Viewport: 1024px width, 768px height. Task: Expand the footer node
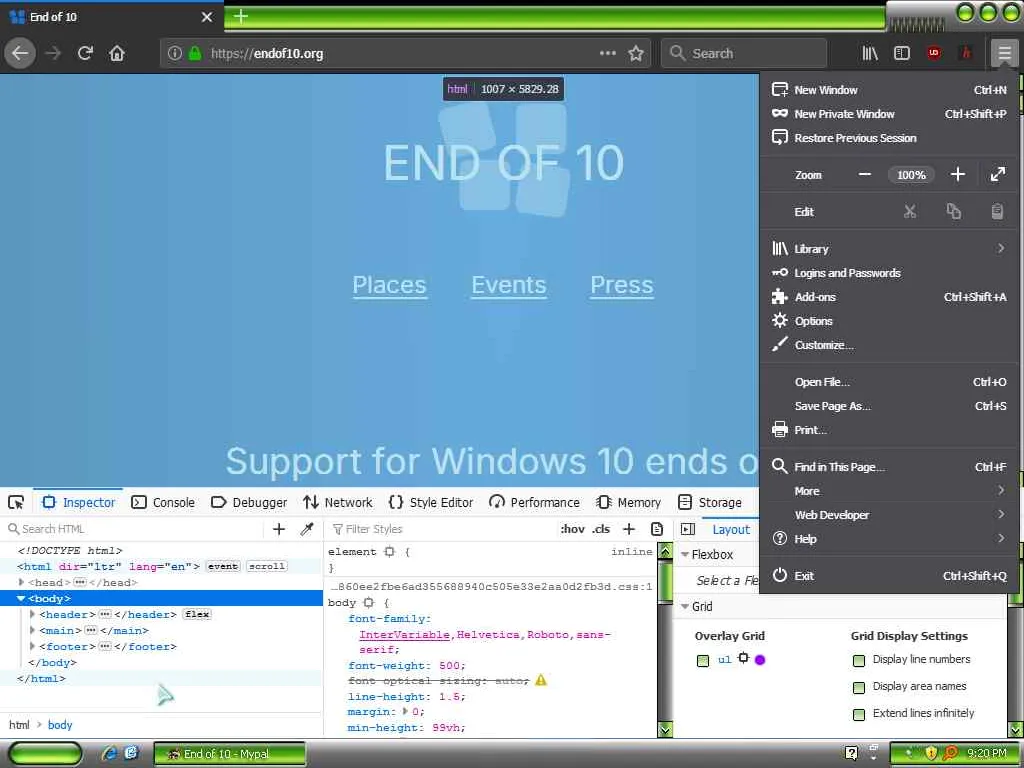point(32,646)
